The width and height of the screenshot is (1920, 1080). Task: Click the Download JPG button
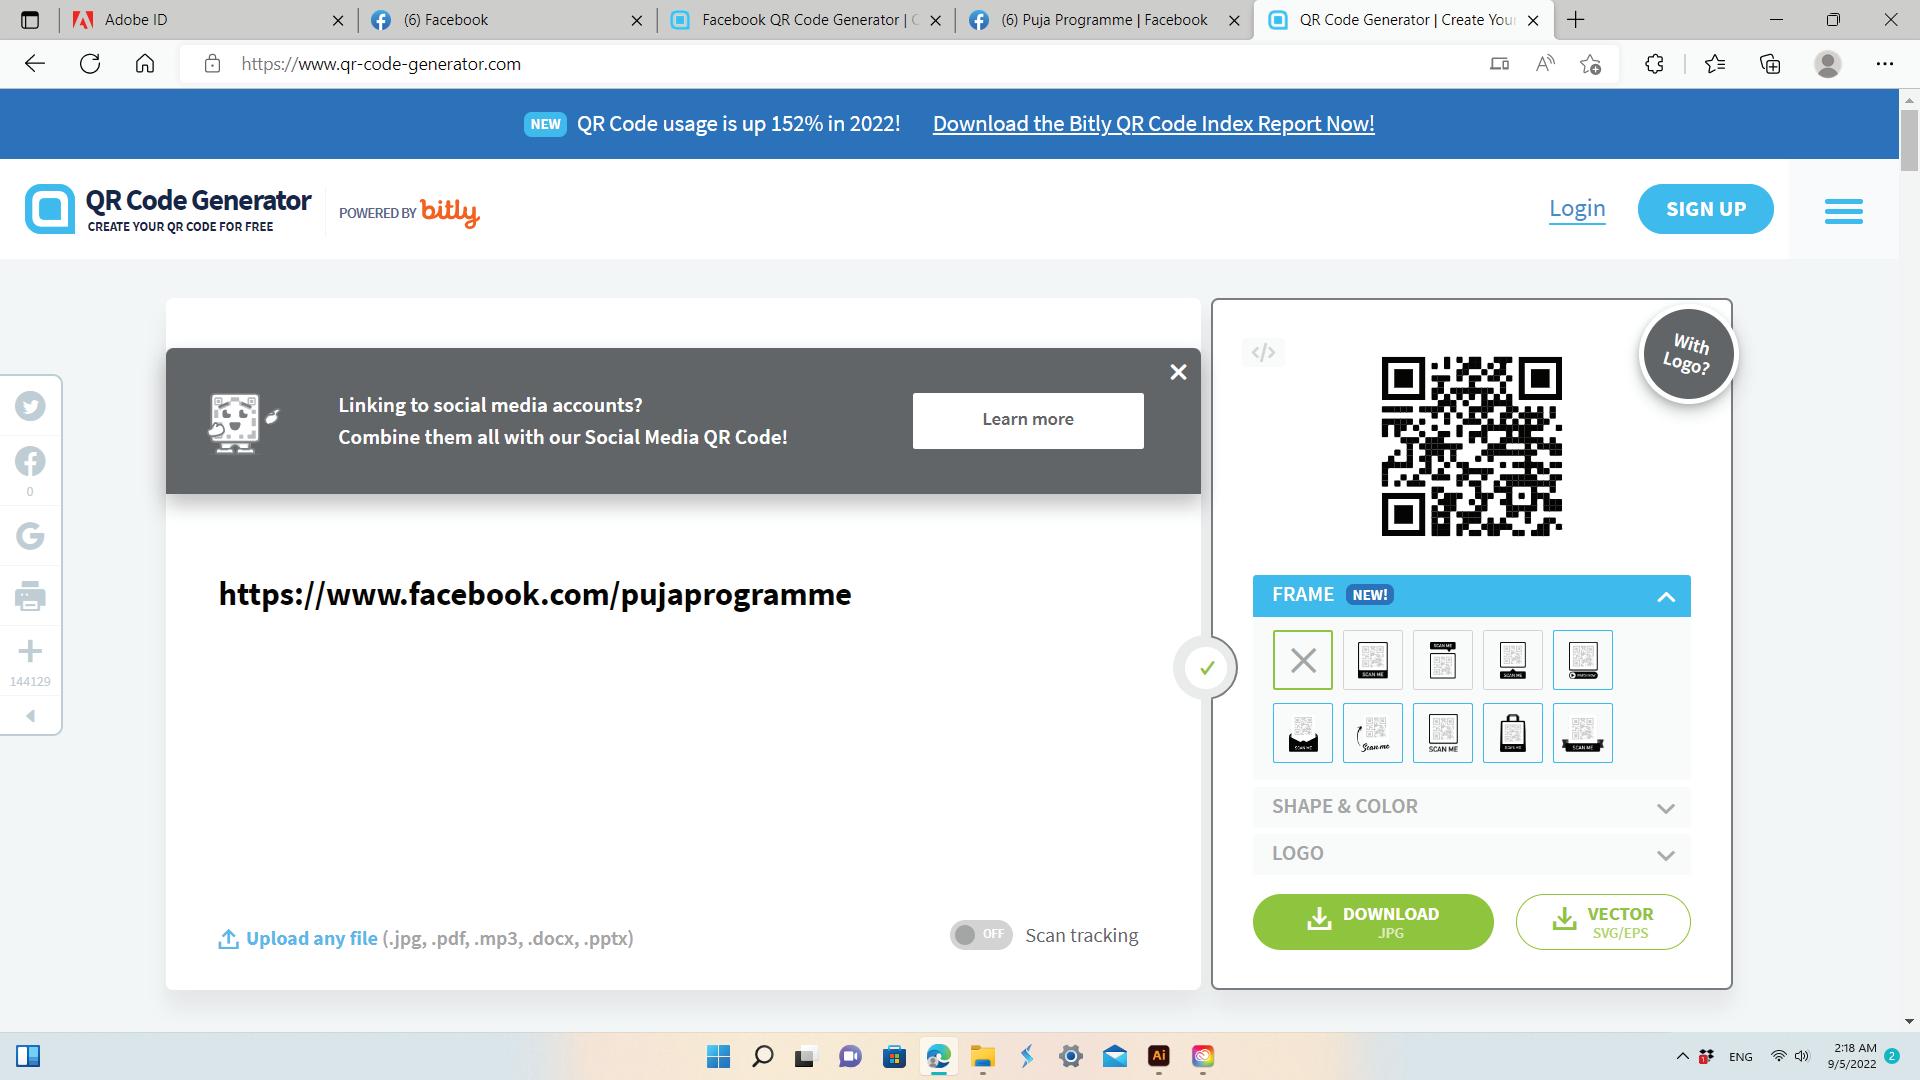click(x=1372, y=922)
